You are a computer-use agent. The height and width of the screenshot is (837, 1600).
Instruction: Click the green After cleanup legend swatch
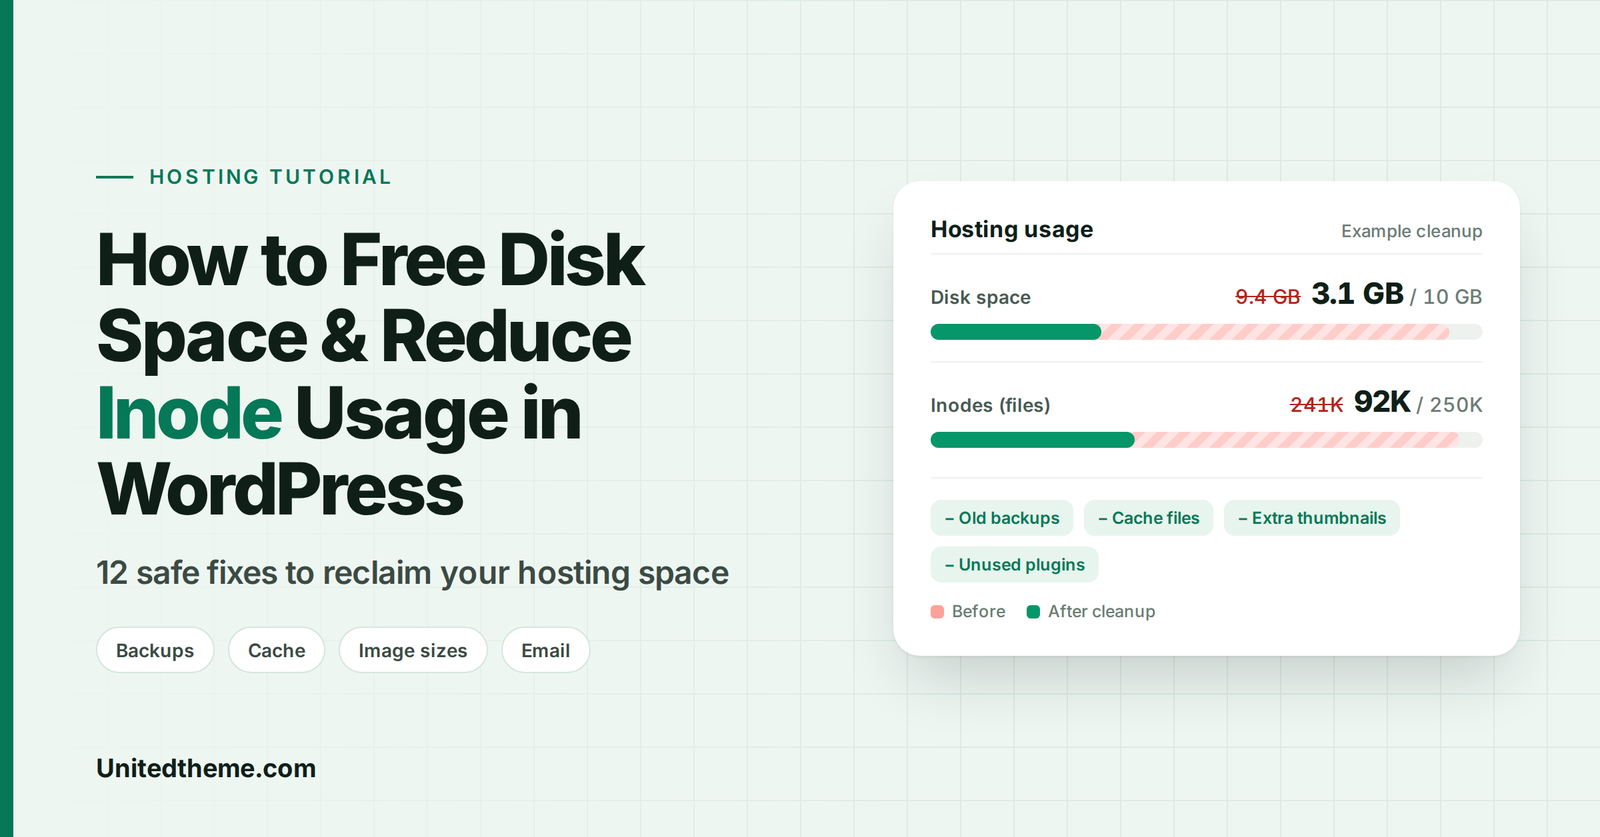1033,612
